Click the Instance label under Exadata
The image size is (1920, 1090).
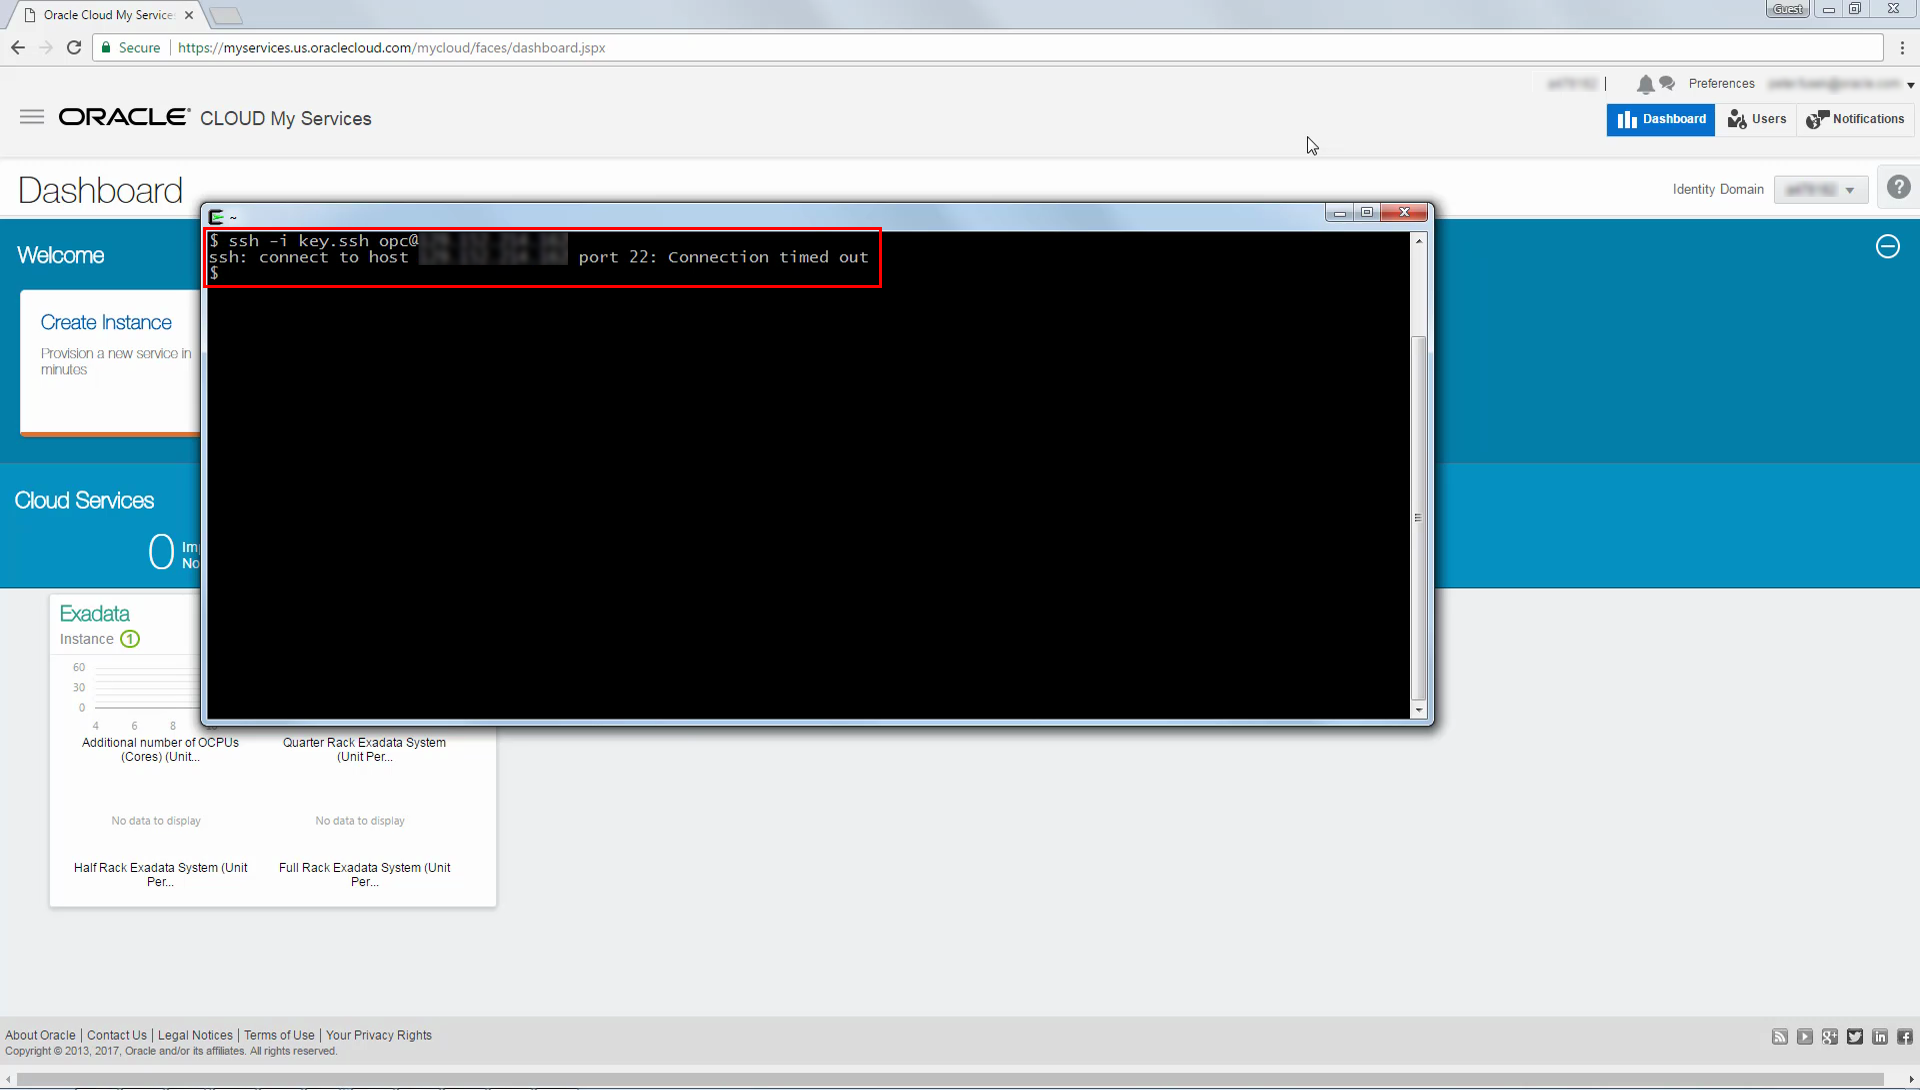pos(87,639)
